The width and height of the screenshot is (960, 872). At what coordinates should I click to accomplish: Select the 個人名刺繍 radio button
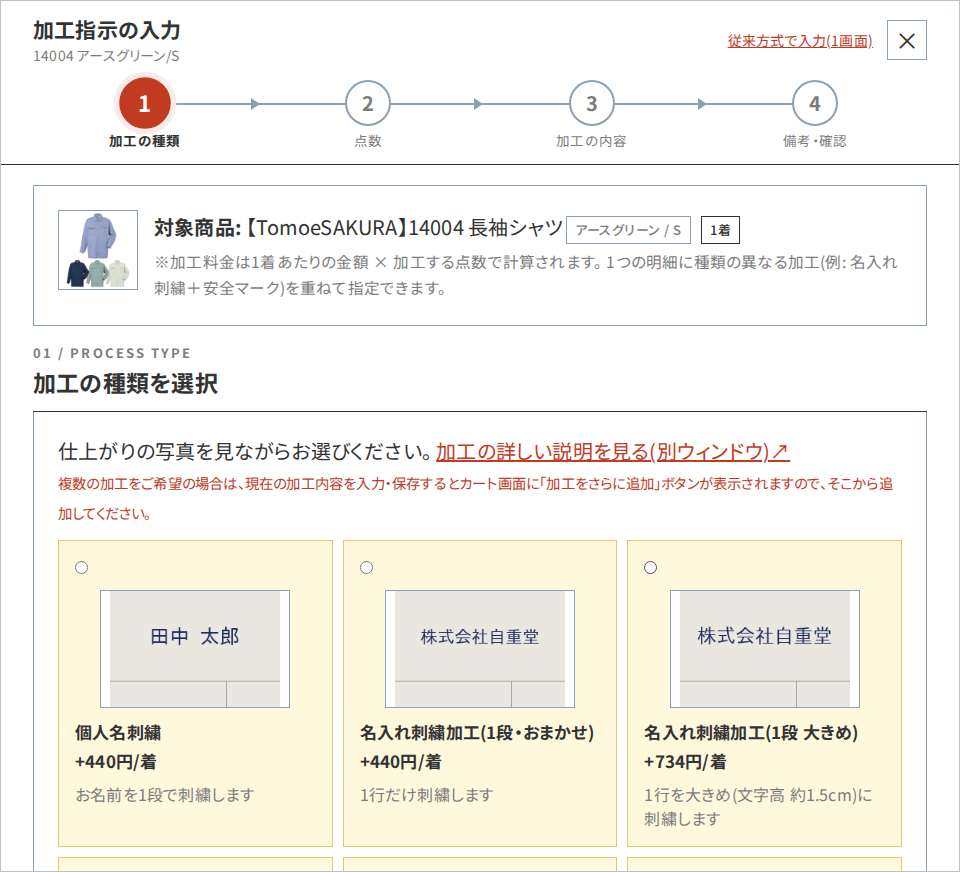pos(81,568)
